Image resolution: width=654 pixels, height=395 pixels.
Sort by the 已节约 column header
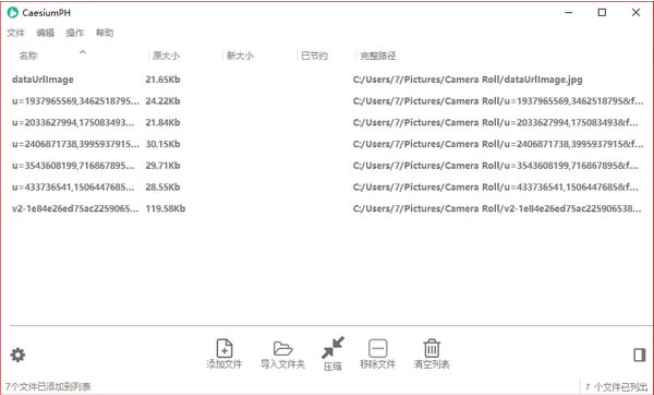coord(314,55)
